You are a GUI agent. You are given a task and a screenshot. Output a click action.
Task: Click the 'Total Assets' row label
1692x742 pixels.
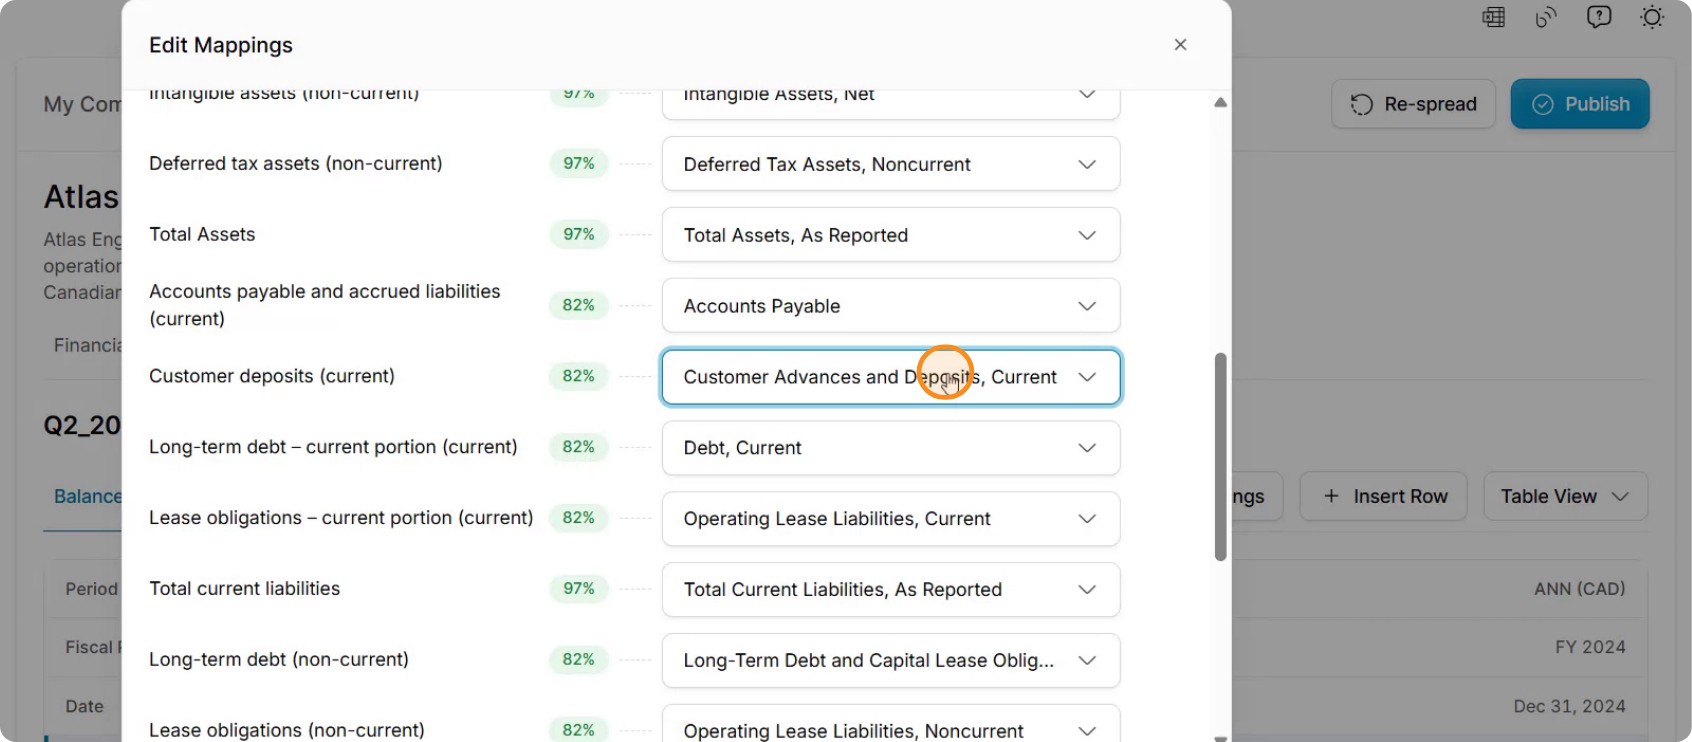(x=202, y=234)
